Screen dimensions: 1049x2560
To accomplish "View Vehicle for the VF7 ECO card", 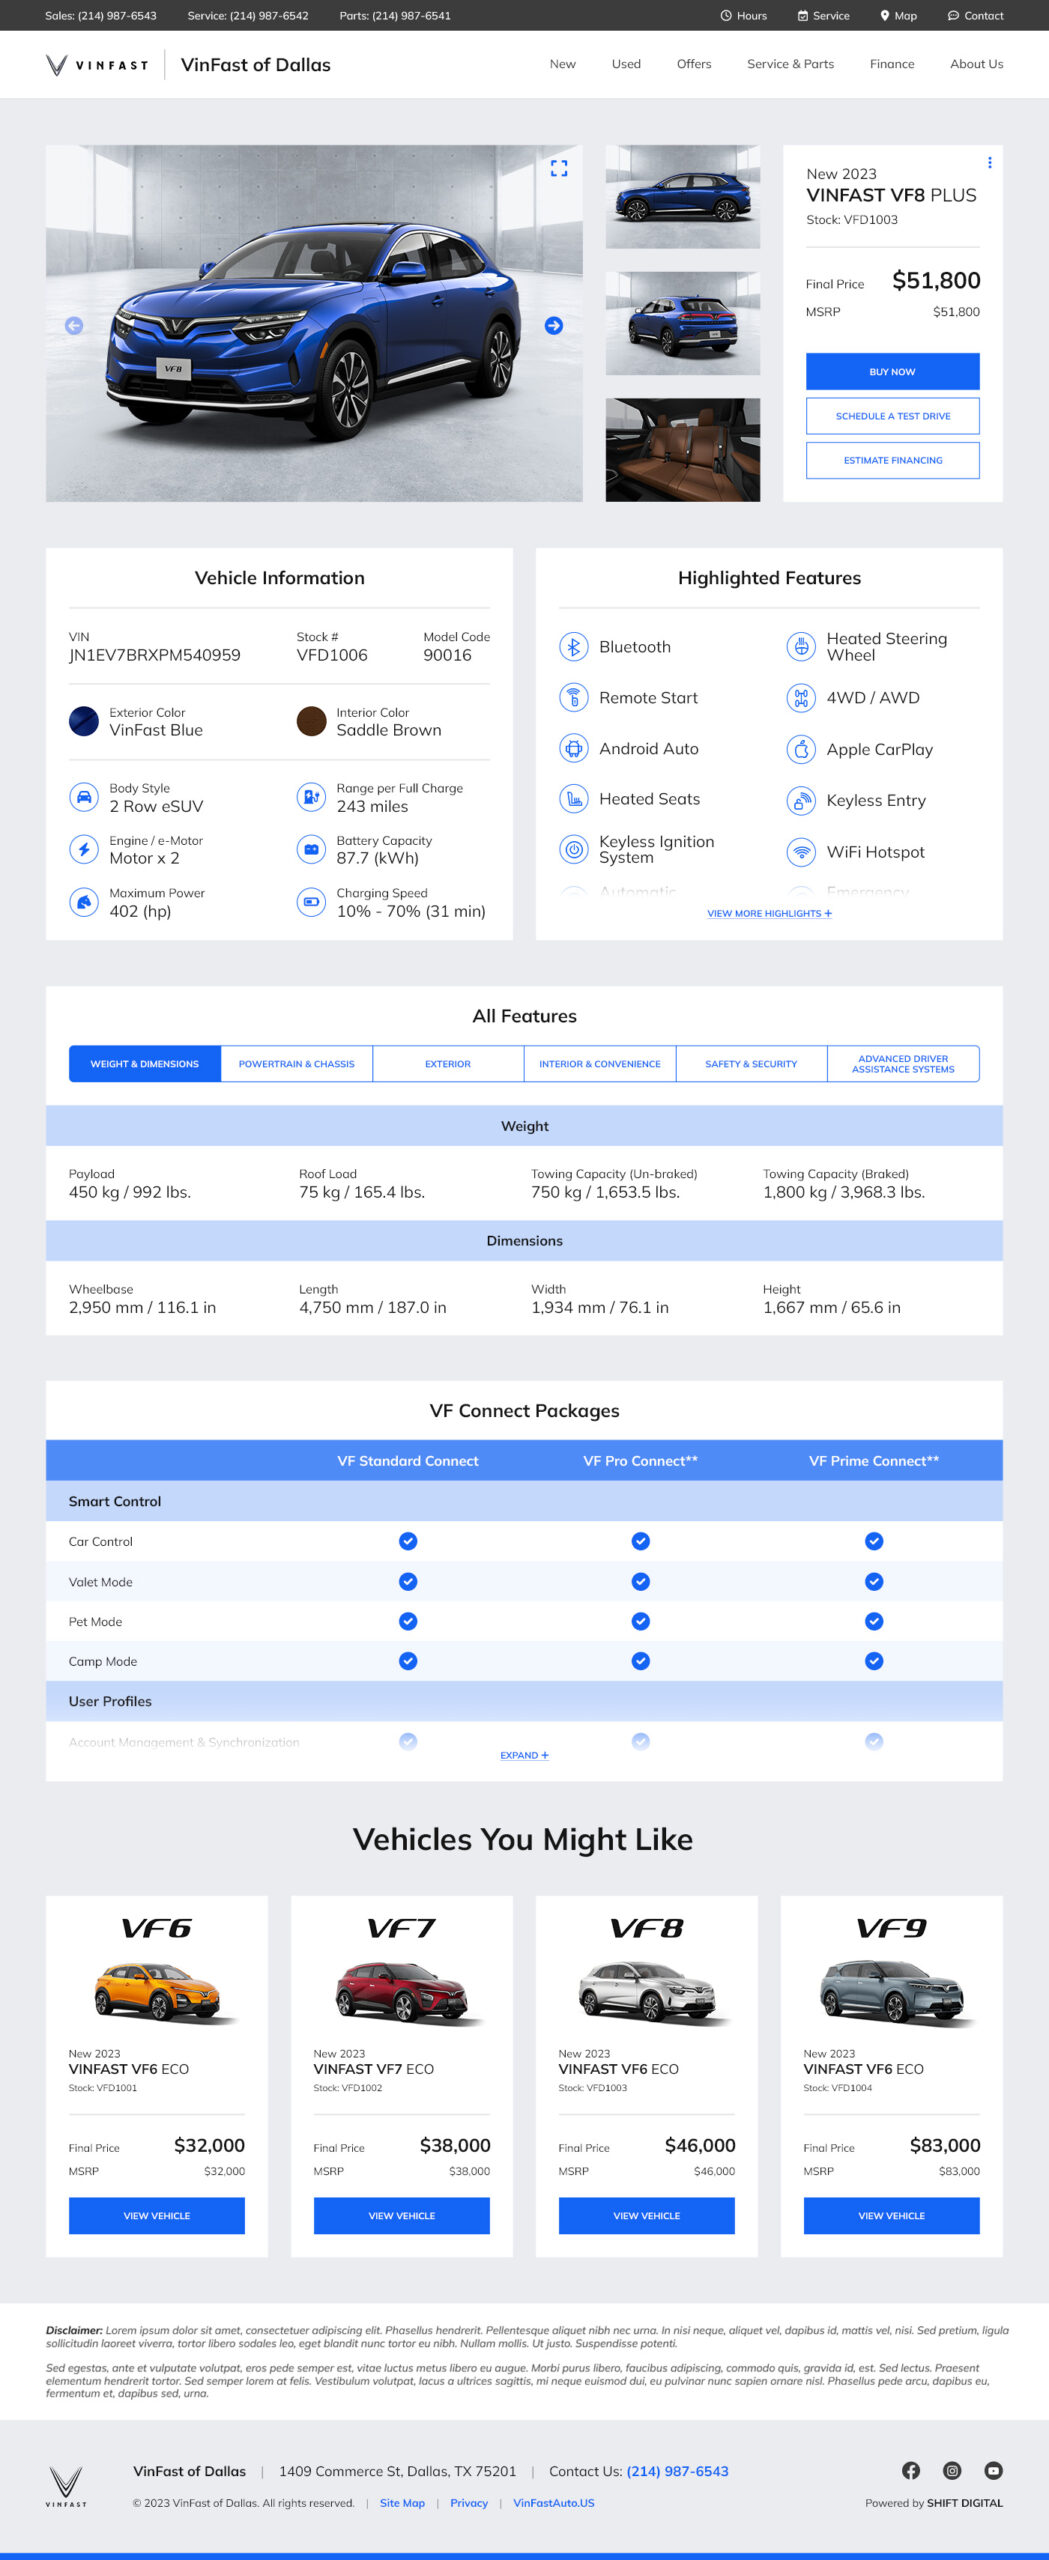I will (402, 2216).
